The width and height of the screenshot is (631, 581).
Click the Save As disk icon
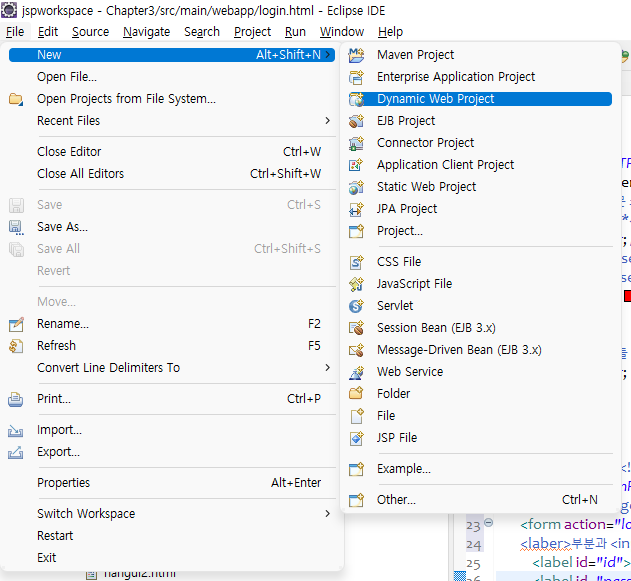16,227
